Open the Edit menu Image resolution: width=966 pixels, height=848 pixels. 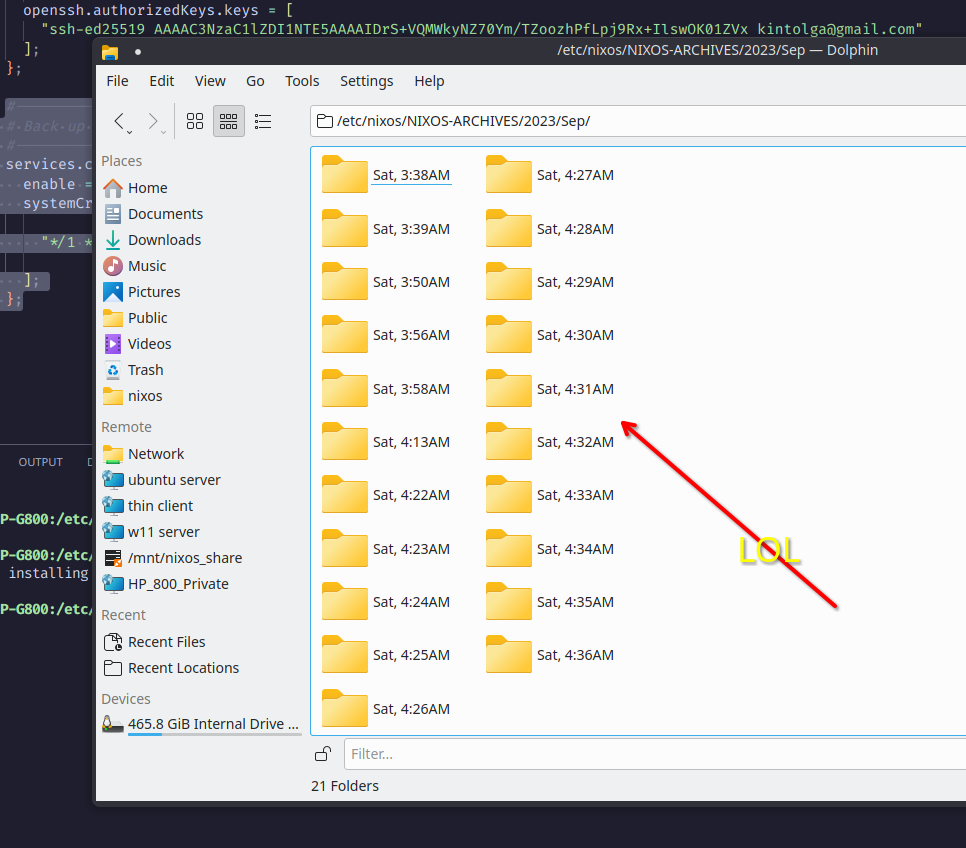click(x=161, y=81)
